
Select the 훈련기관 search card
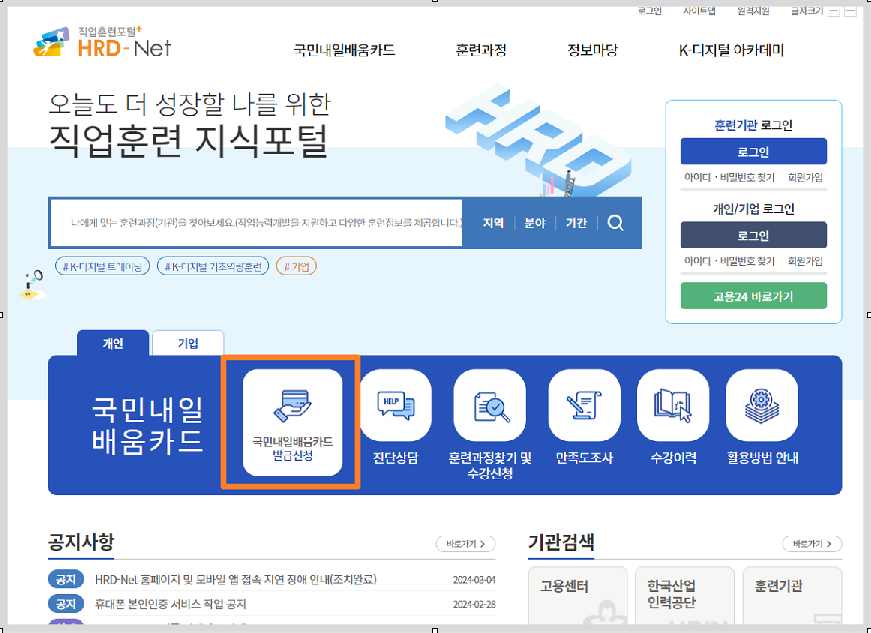tap(792, 595)
